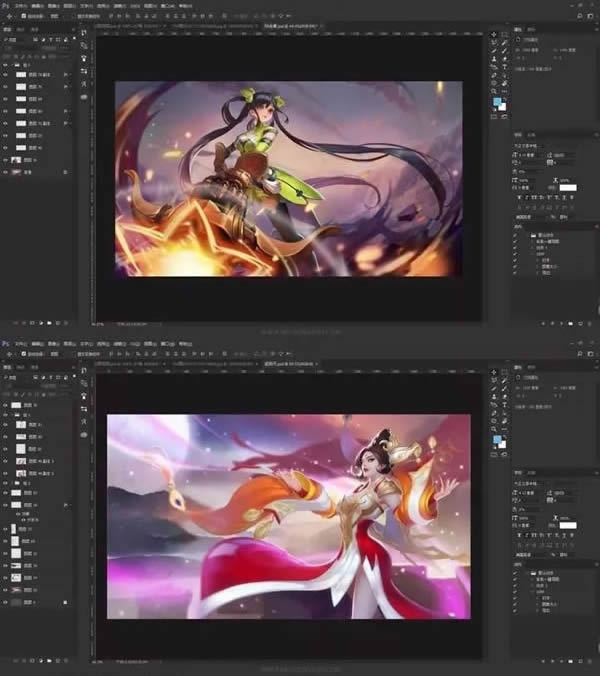The image size is (600, 676).
Task: Hide the background layer in upper Layers panel
Action: pos(7,171)
